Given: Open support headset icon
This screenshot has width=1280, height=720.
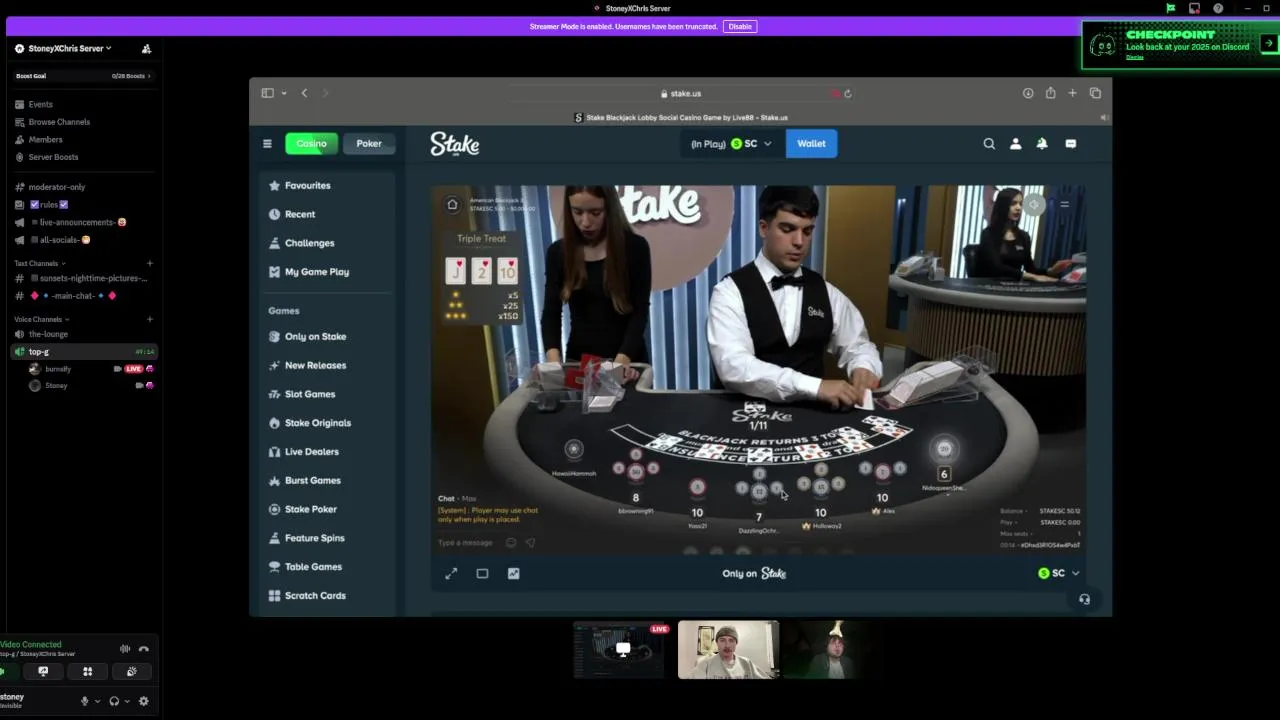Looking at the screenshot, I should pyautogui.click(x=1084, y=599).
